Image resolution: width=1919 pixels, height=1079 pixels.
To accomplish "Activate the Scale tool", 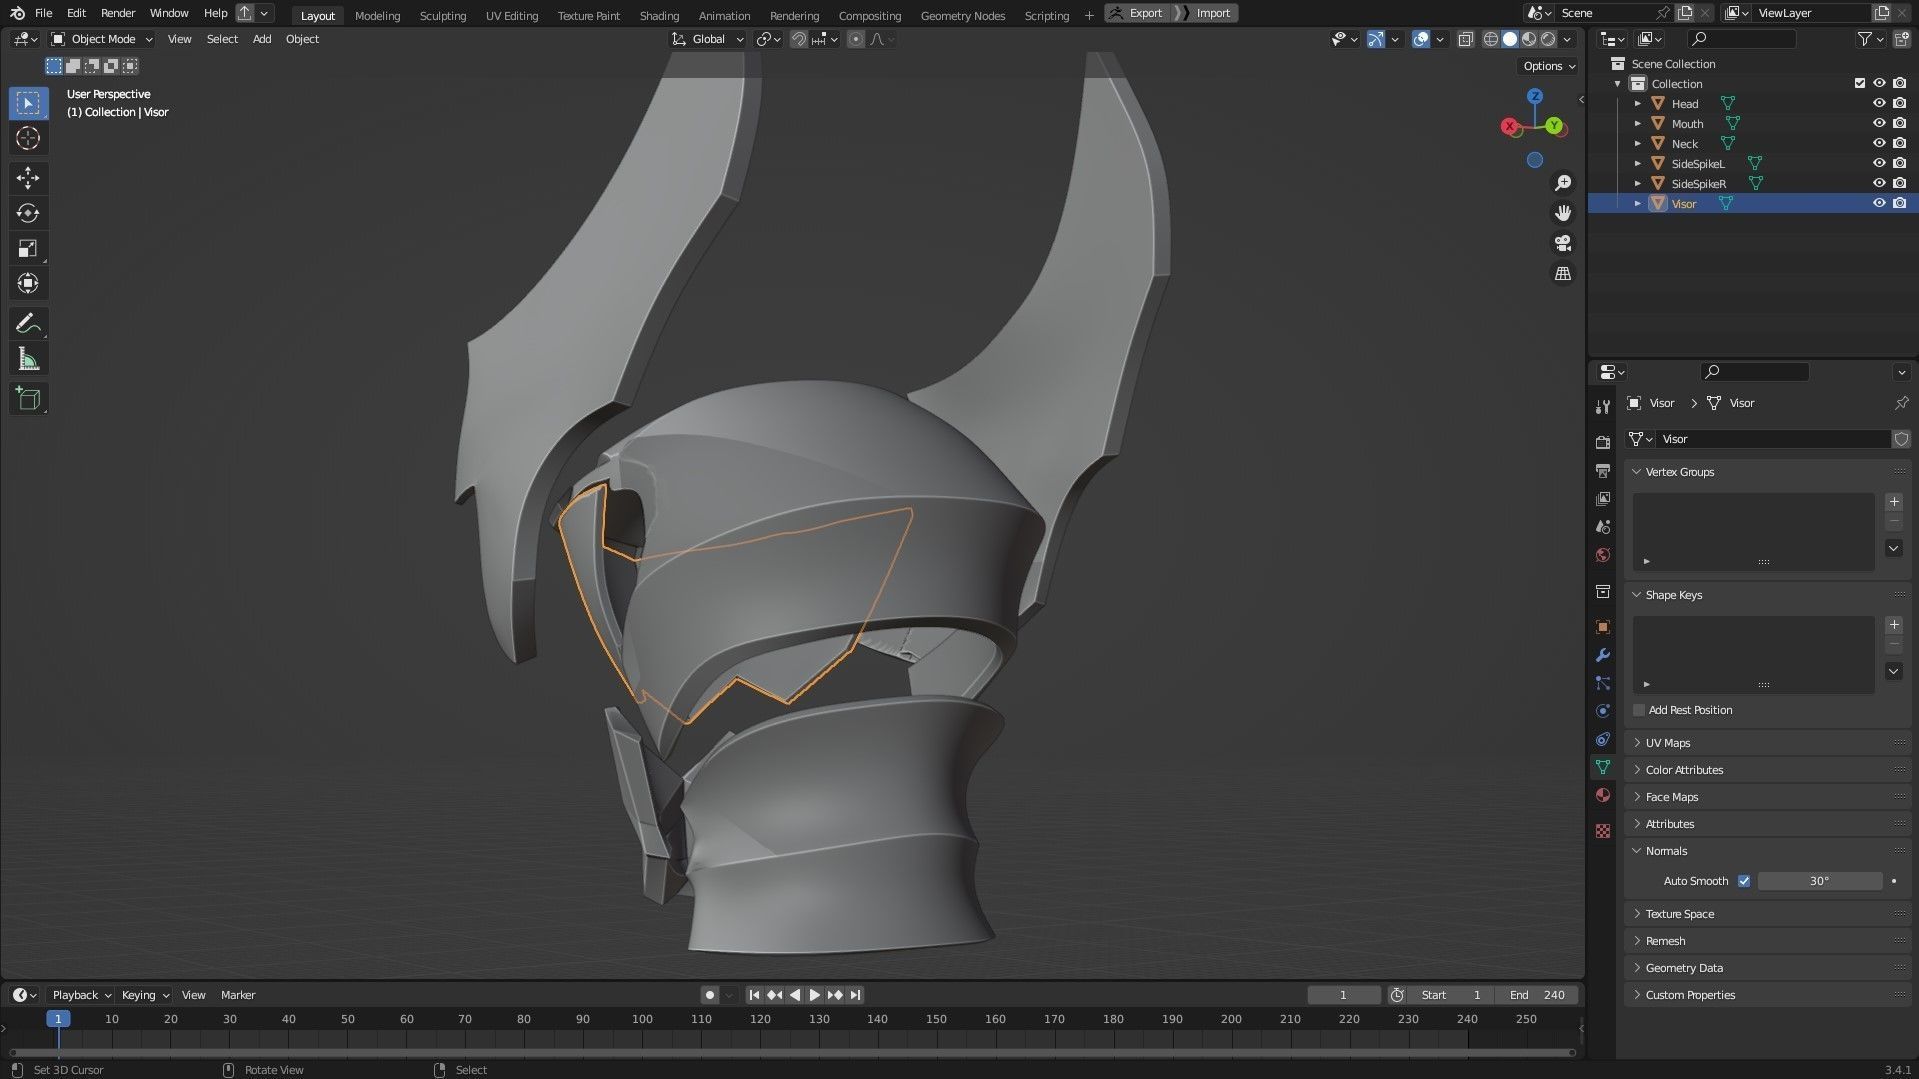I will pos(28,248).
